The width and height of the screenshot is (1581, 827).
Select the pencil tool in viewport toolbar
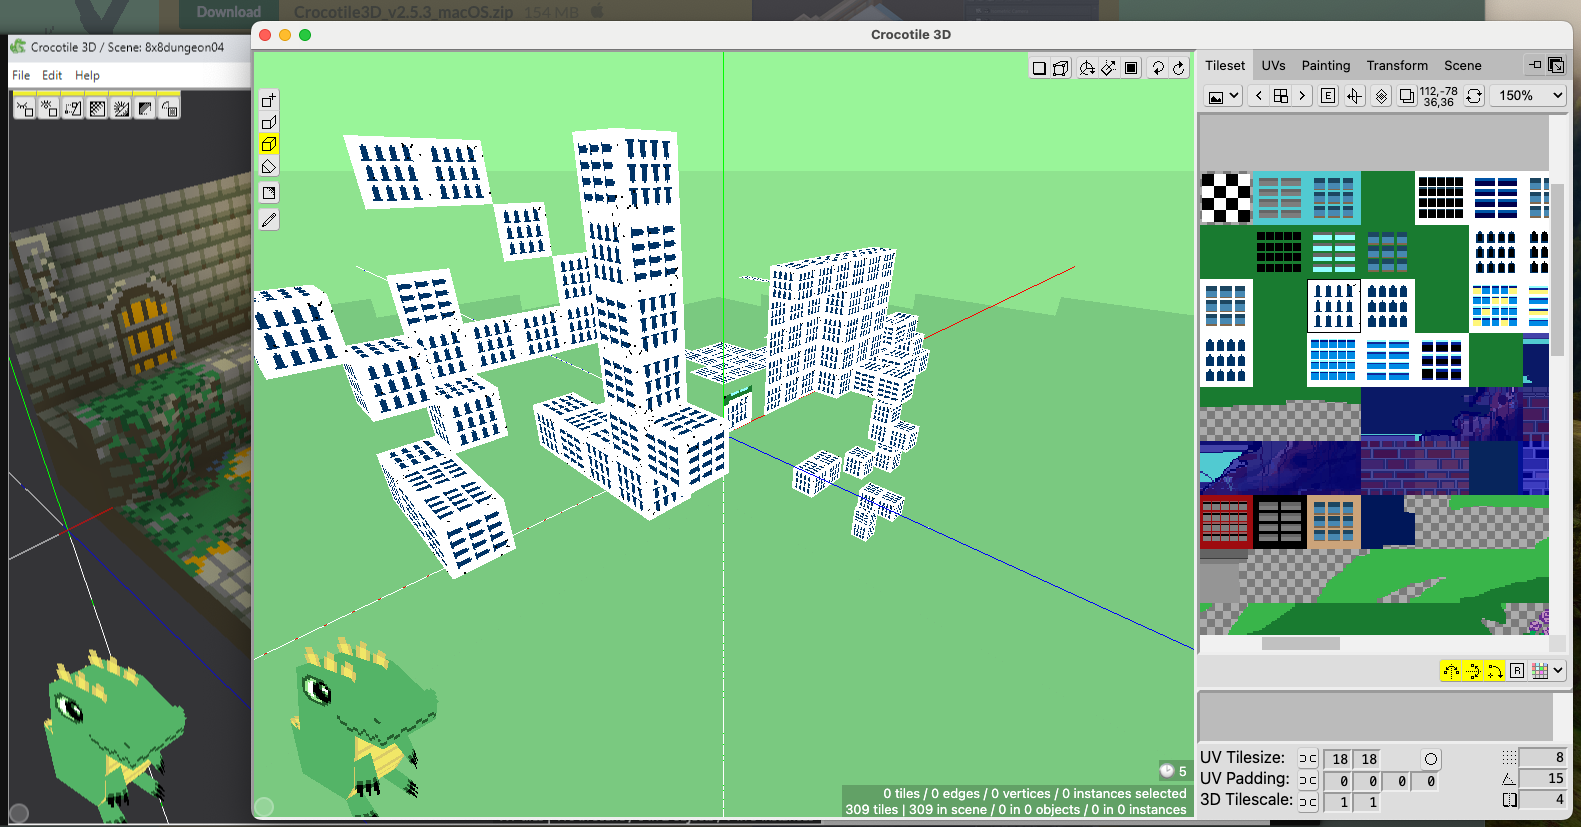click(x=269, y=220)
